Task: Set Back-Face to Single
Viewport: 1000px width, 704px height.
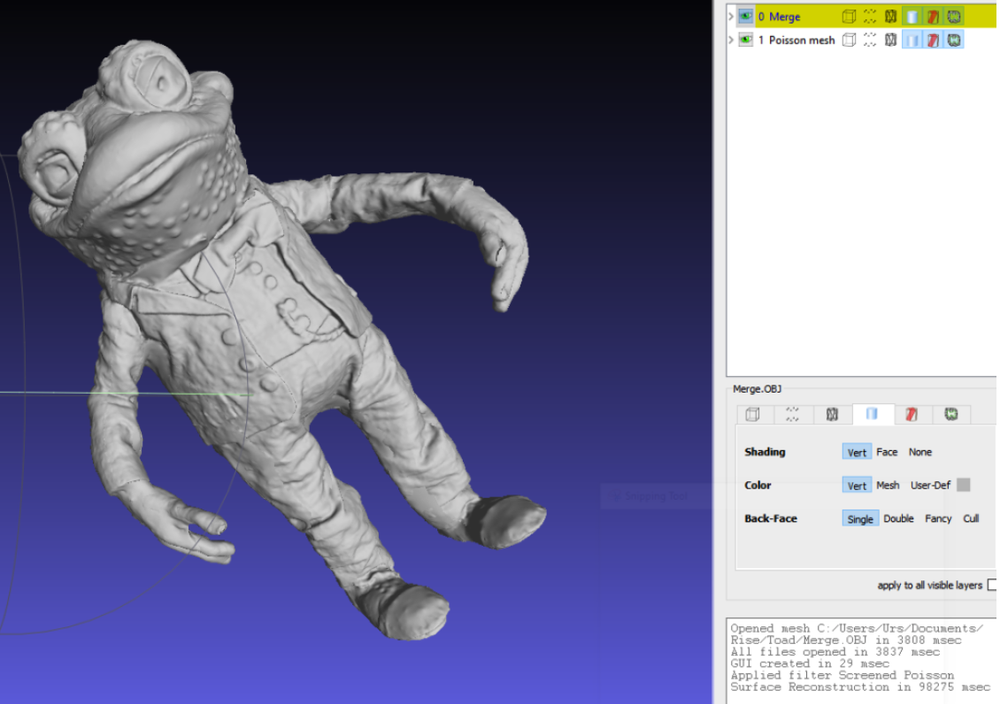Action: click(x=860, y=519)
